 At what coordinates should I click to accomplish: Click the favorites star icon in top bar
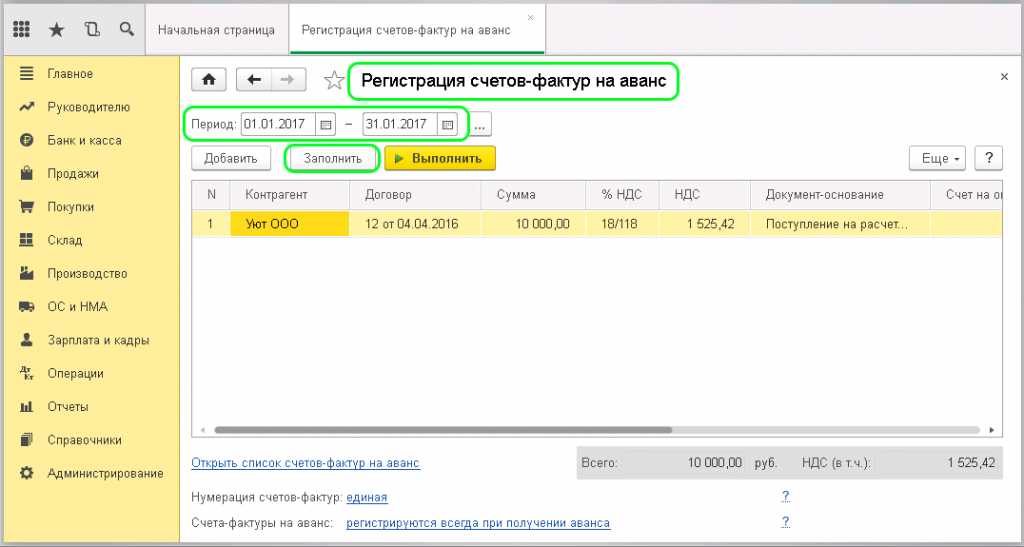(57, 30)
